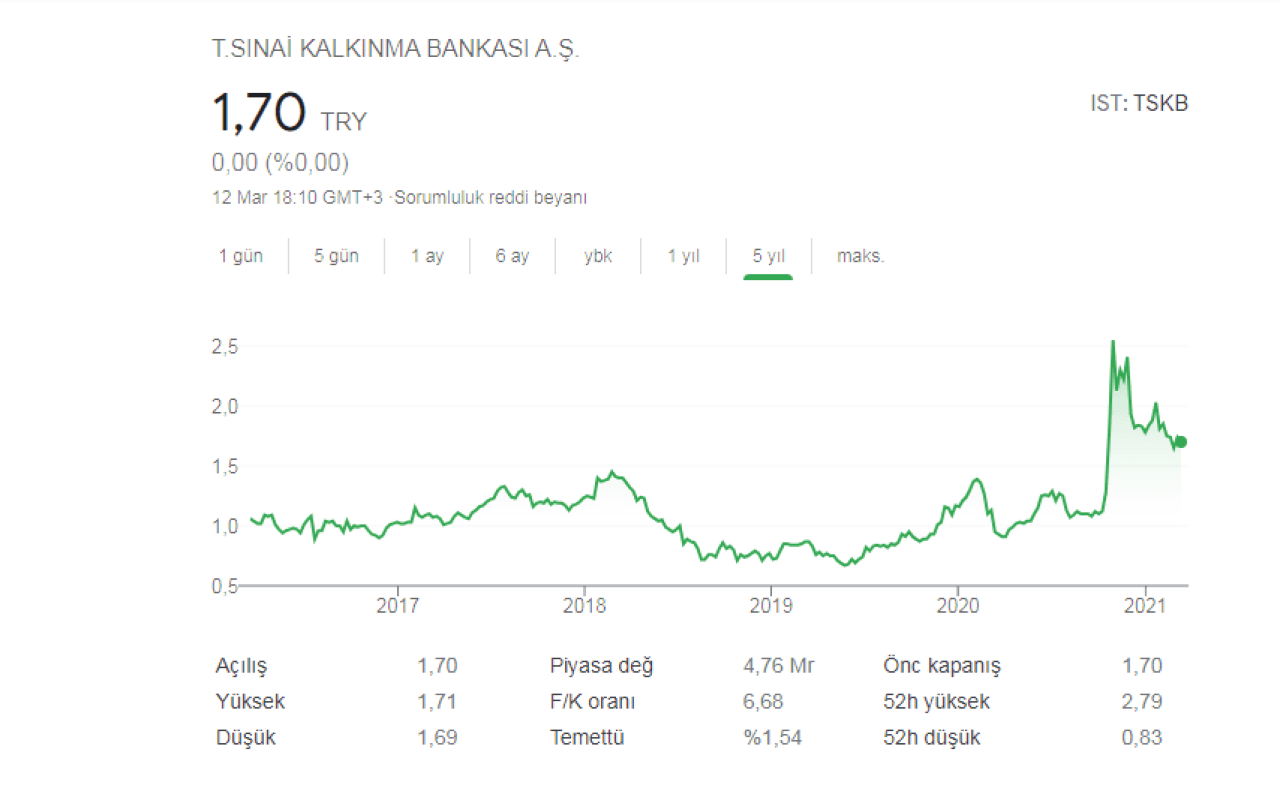
Task: Click the market cap value 4,76 Mr
Action: point(778,666)
